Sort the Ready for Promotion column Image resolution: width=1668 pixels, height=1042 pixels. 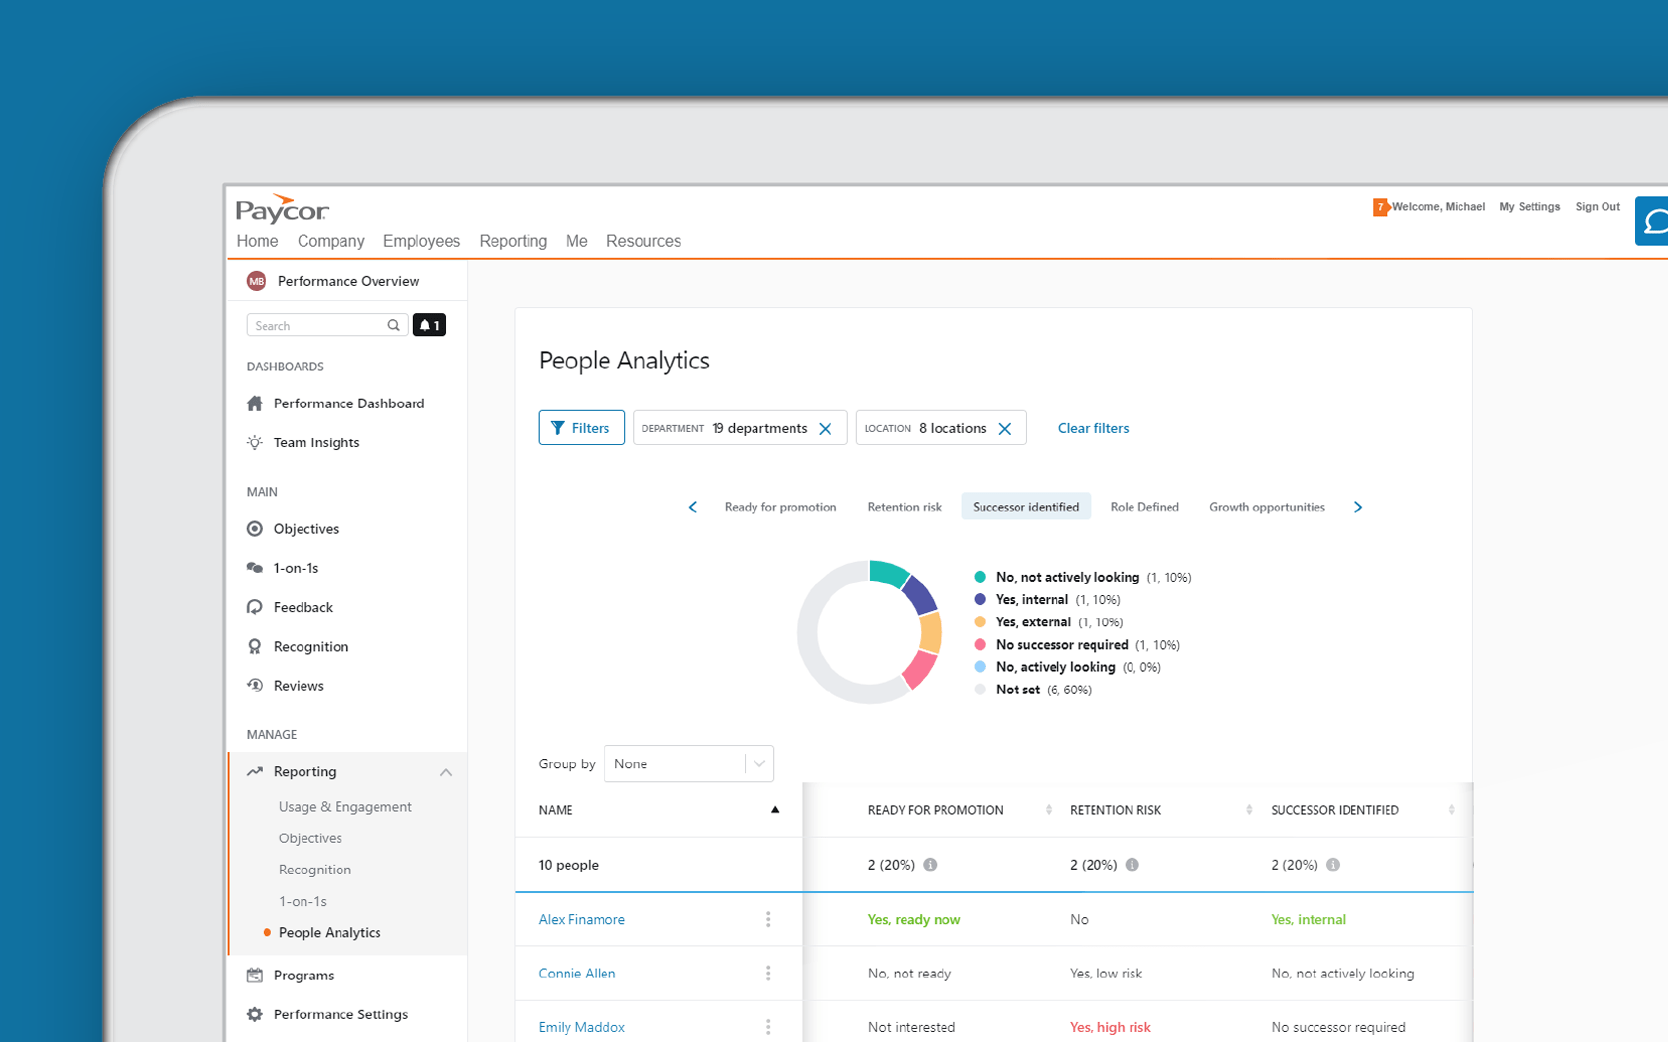[x=1049, y=810]
